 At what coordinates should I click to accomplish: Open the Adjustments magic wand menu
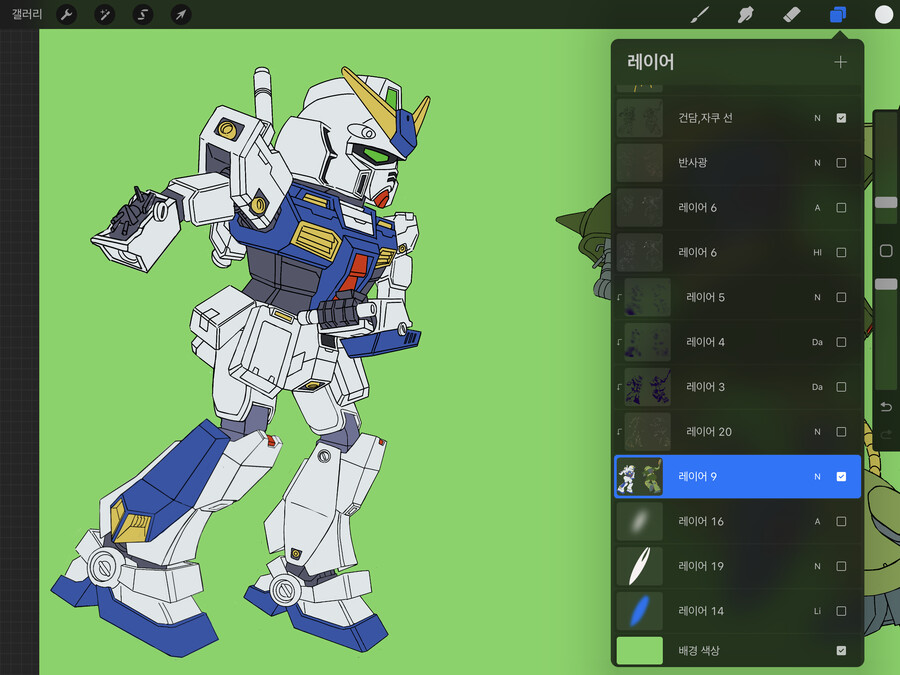[104, 14]
